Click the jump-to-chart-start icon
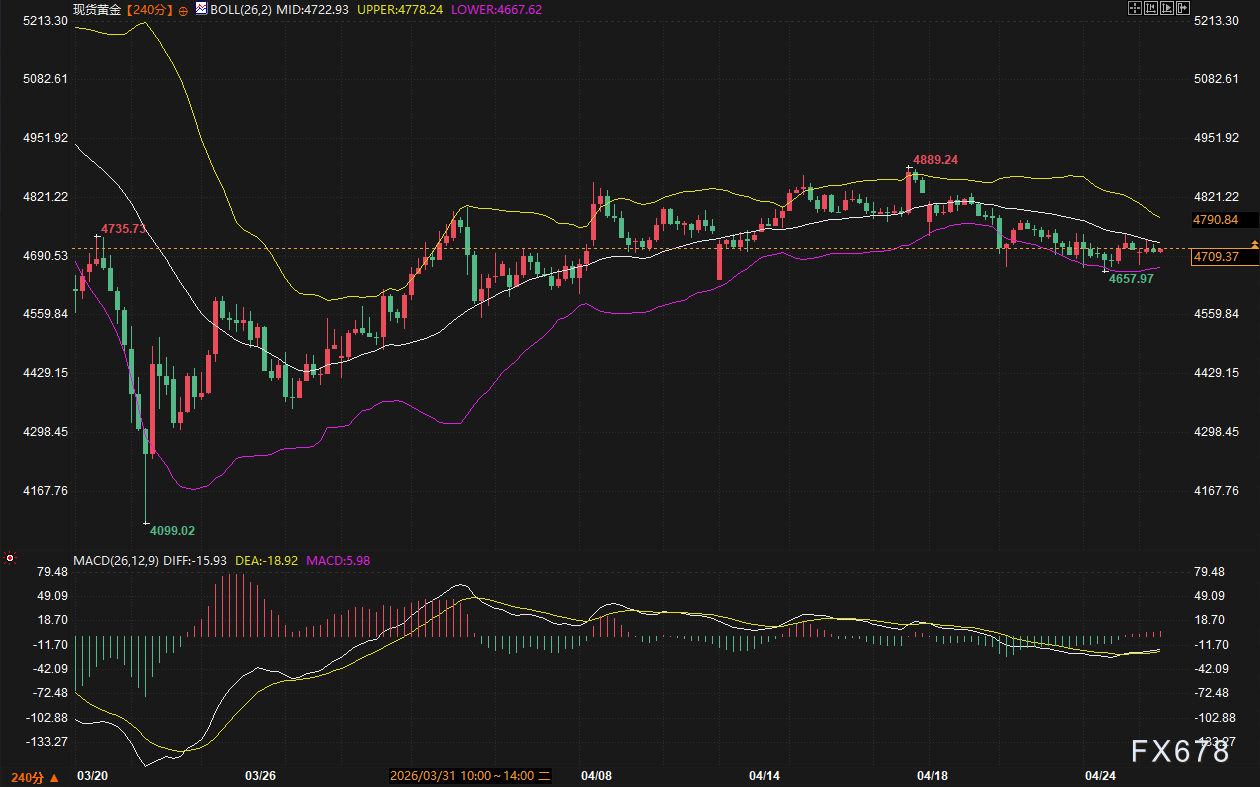The height and width of the screenshot is (787, 1260). pyautogui.click(x=1151, y=9)
